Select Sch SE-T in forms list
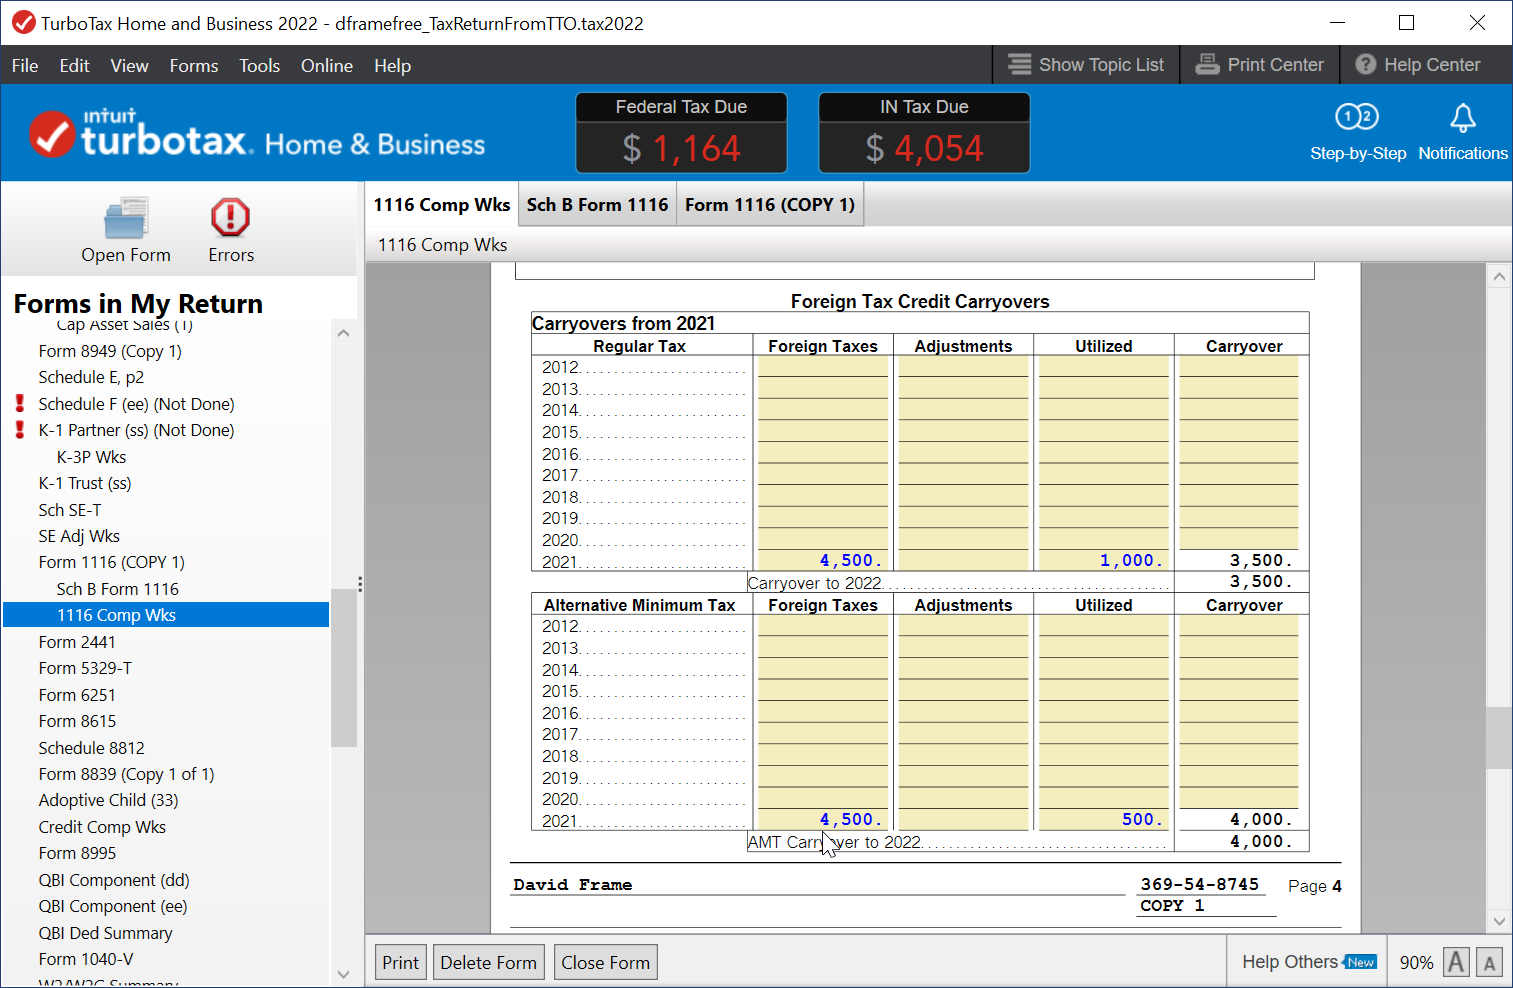 click(70, 510)
